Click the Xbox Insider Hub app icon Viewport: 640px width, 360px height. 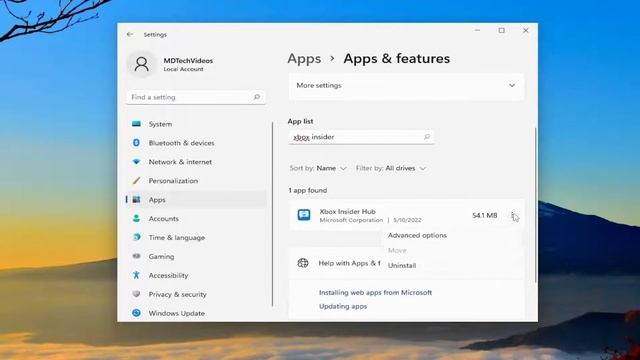click(x=304, y=215)
